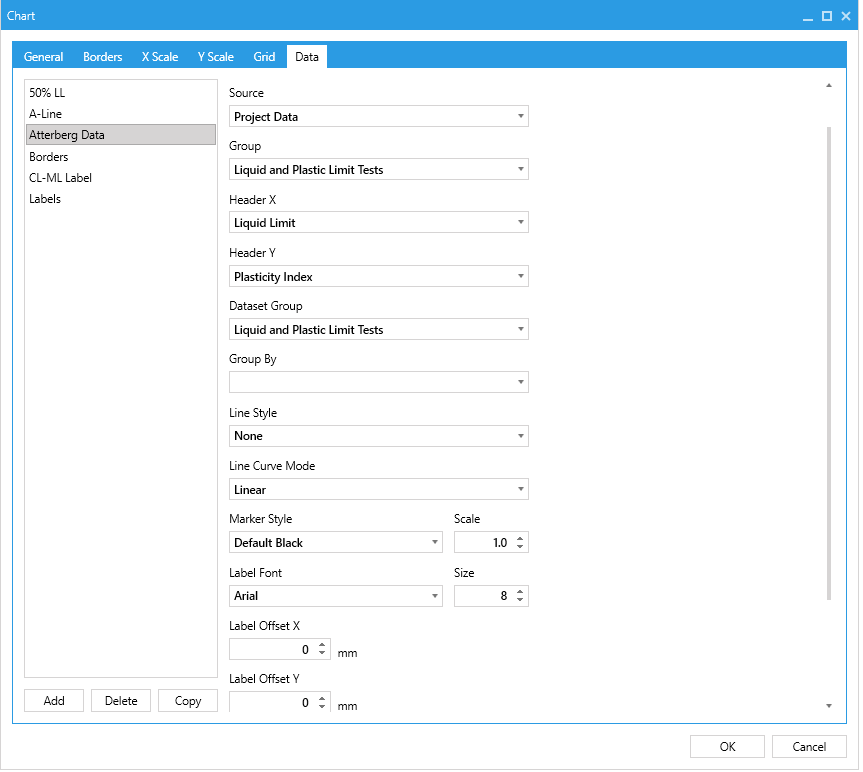Image resolution: width=863 pixels, height=772 pixels.
Task: Open the Source dropdown
Action: click(378, 117)
